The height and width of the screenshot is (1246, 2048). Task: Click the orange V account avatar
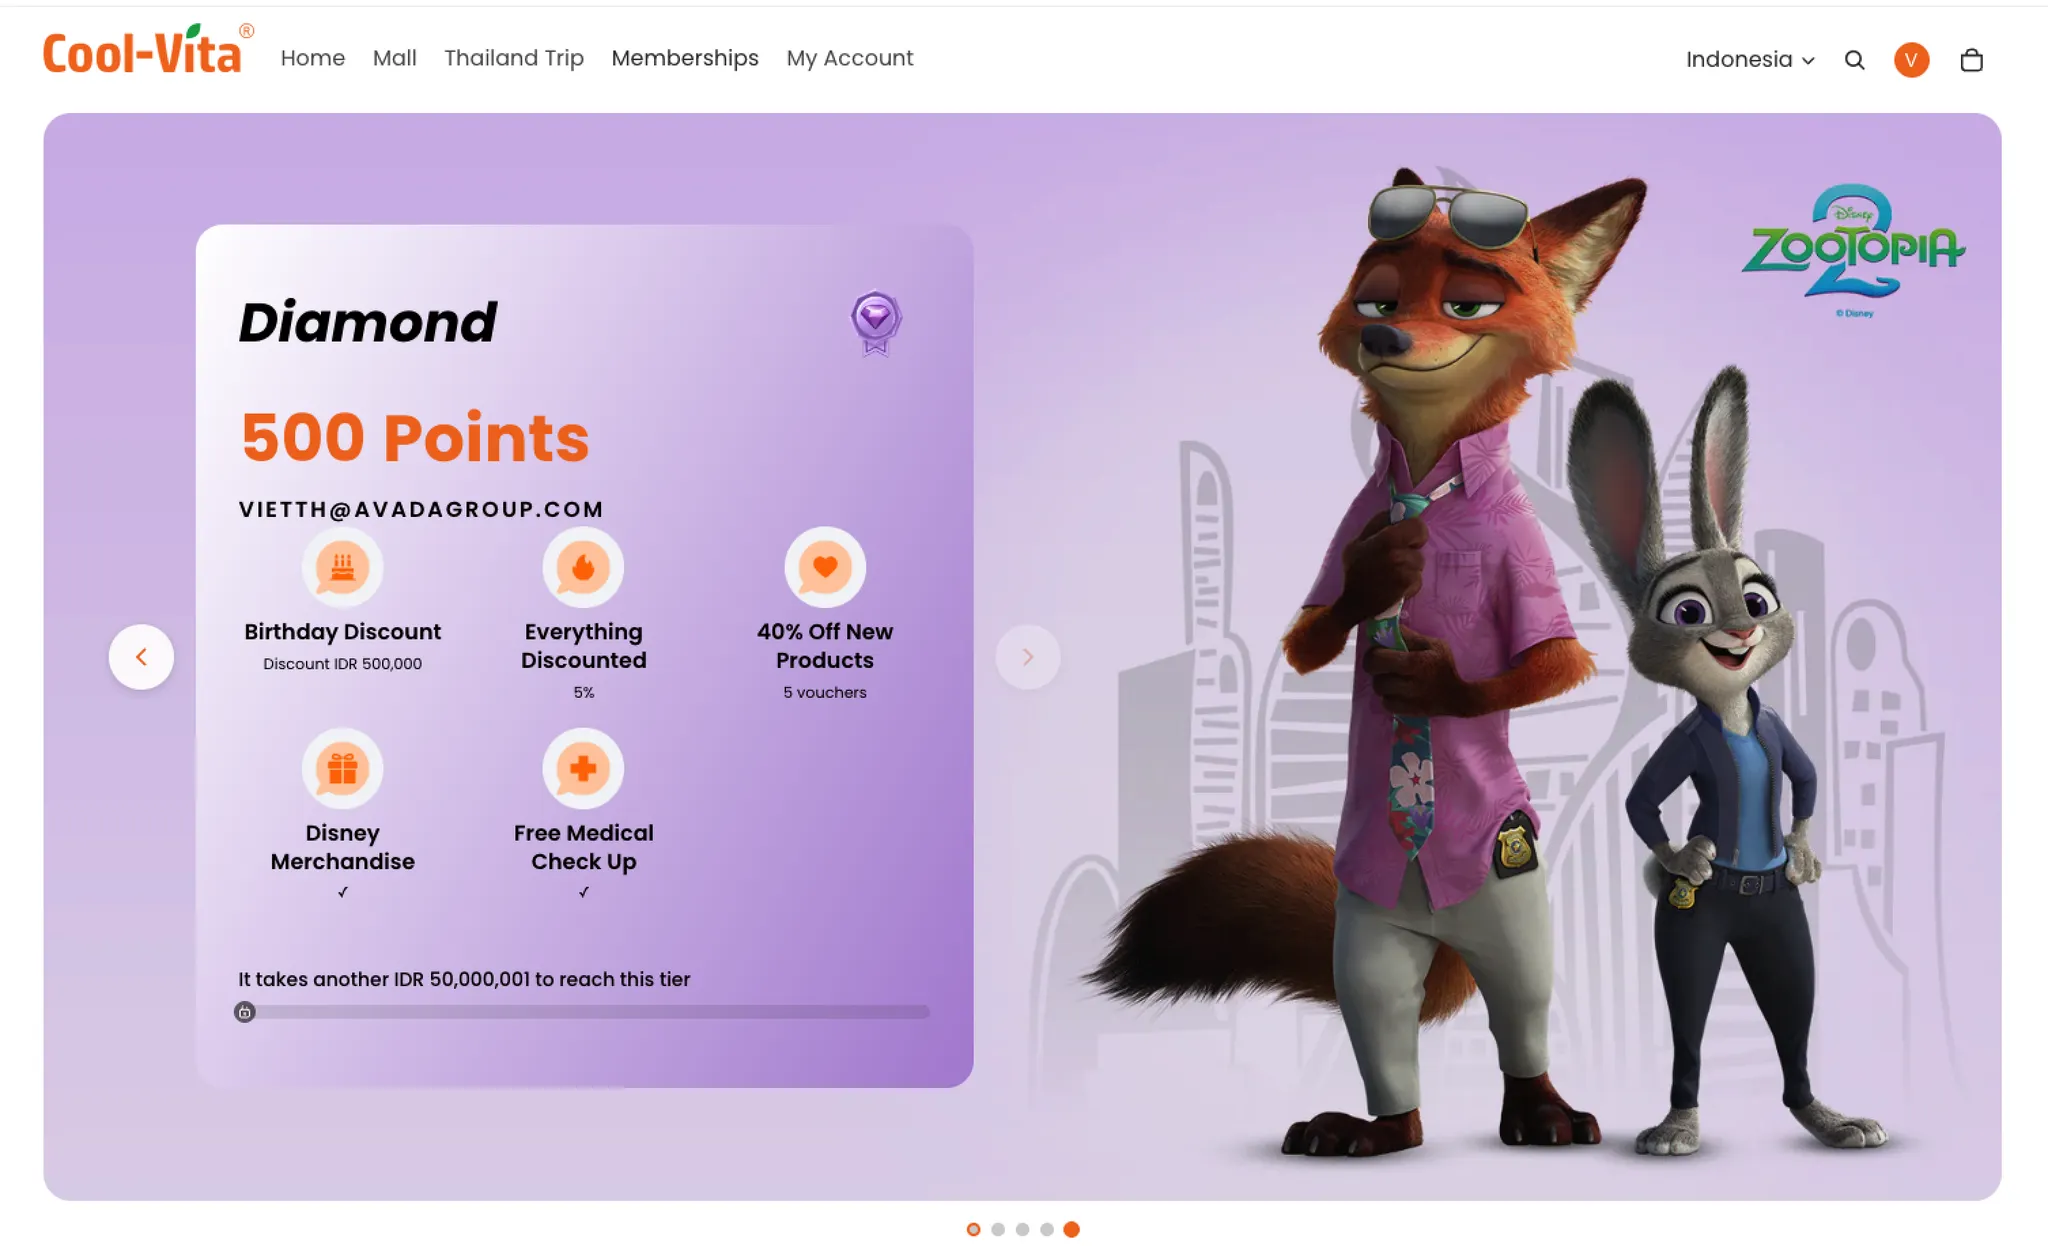pyautogui.click(x=1911, y=60)
